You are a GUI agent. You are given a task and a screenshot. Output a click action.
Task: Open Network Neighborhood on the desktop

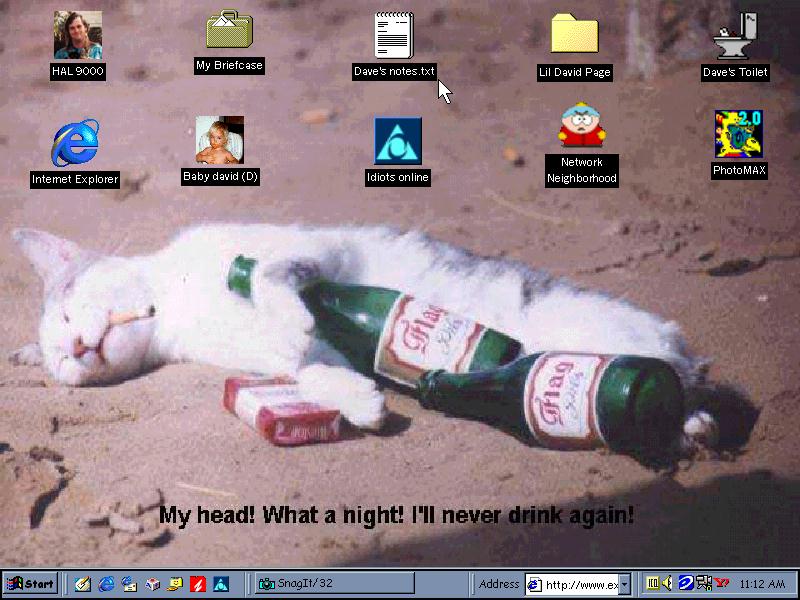pos(581,126)
